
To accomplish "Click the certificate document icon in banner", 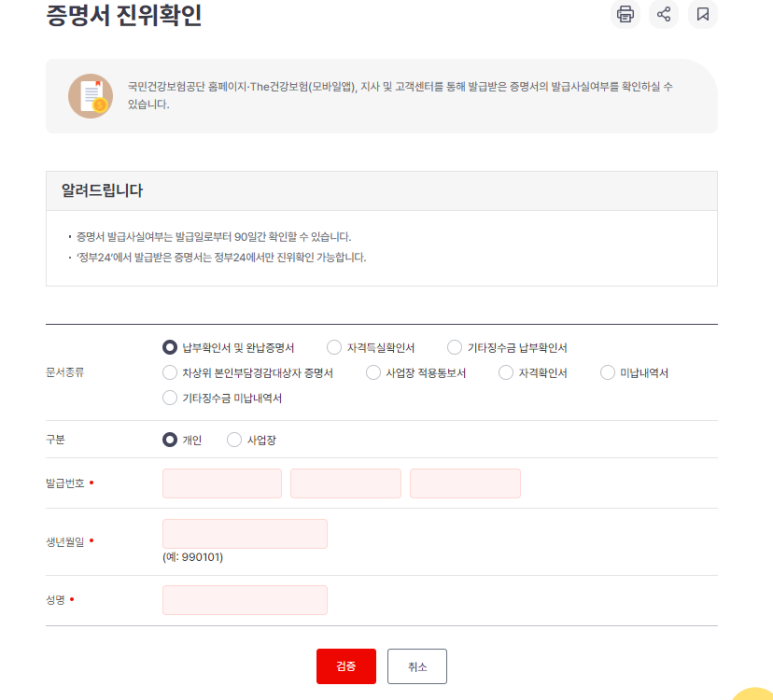I will click(91, 96).
